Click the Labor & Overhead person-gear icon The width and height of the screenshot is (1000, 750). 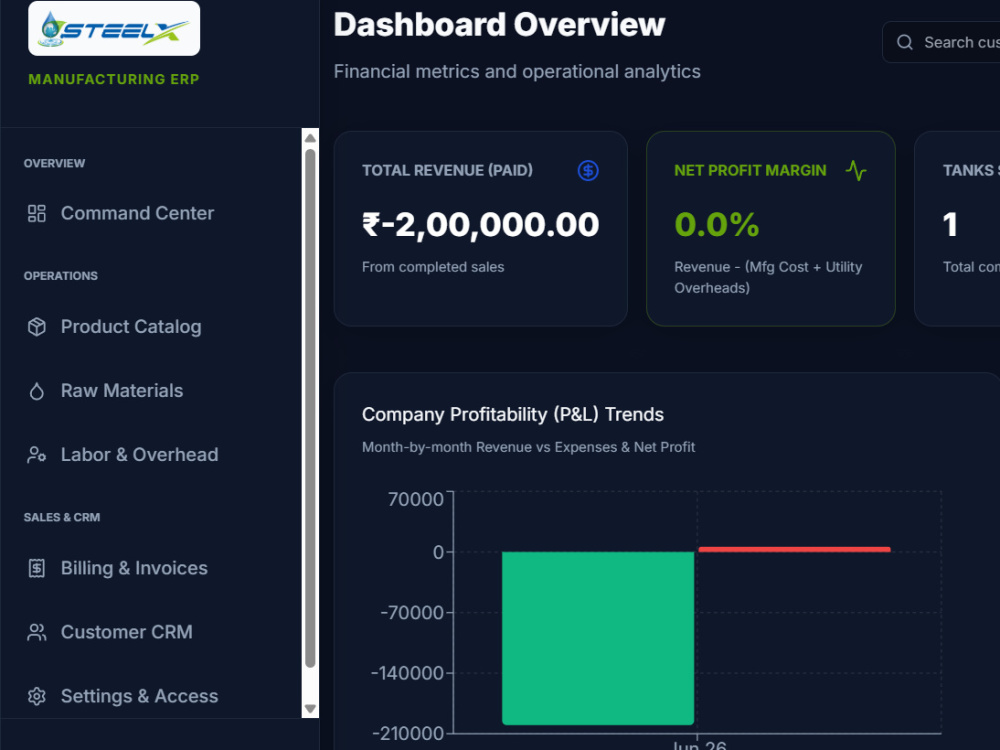click(x=36, y=454)
